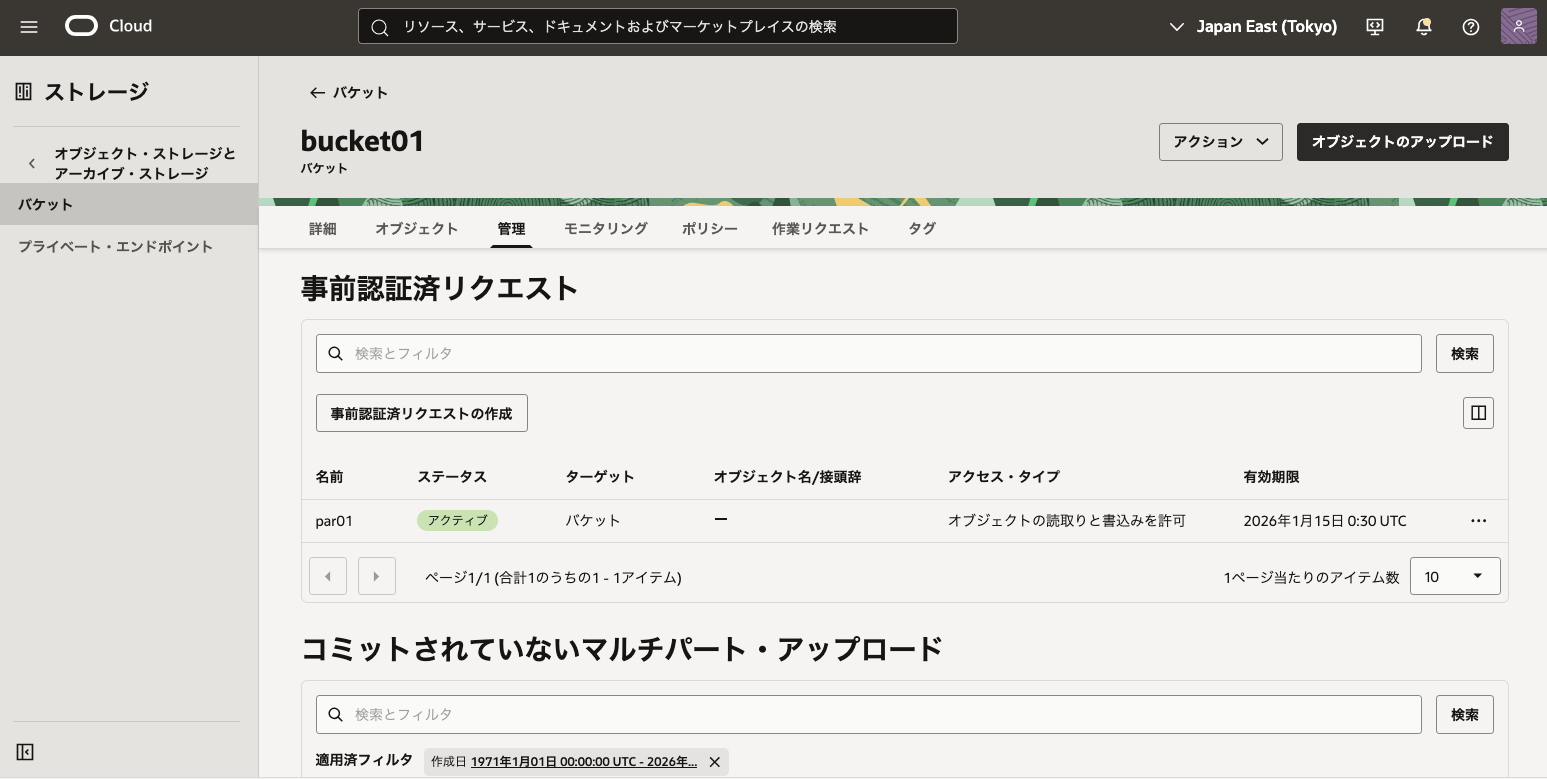The height and width of the screenshot is (779, 1547).
Task: Expand the アクション dropdown
Action: [1220, 142]
